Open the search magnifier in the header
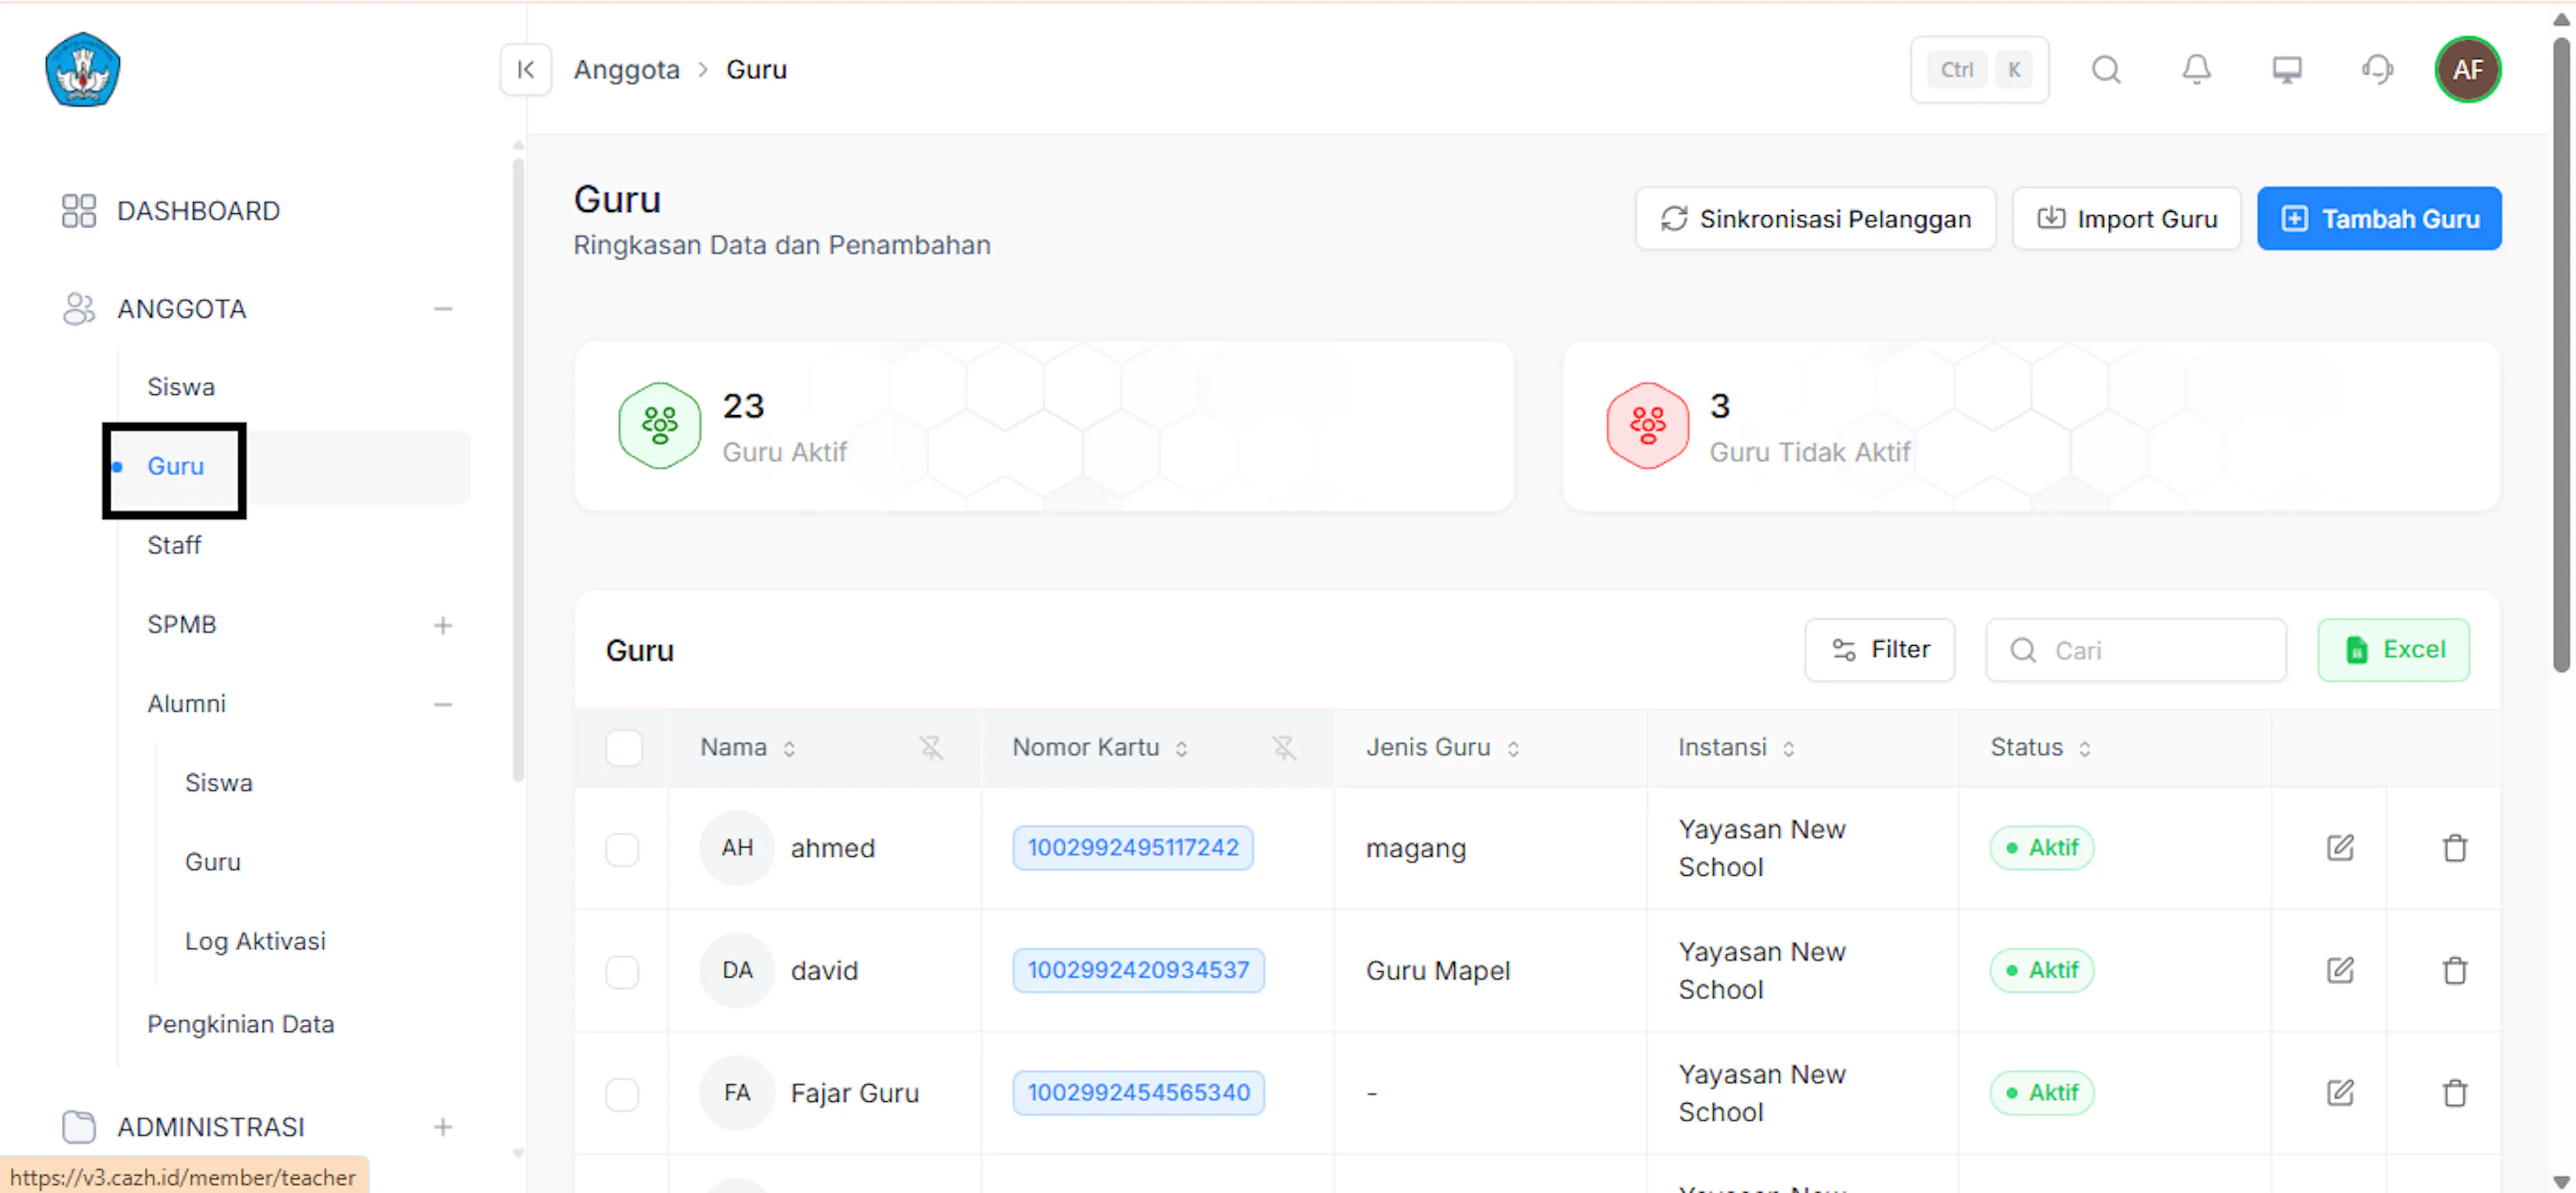 point(2106,70)
